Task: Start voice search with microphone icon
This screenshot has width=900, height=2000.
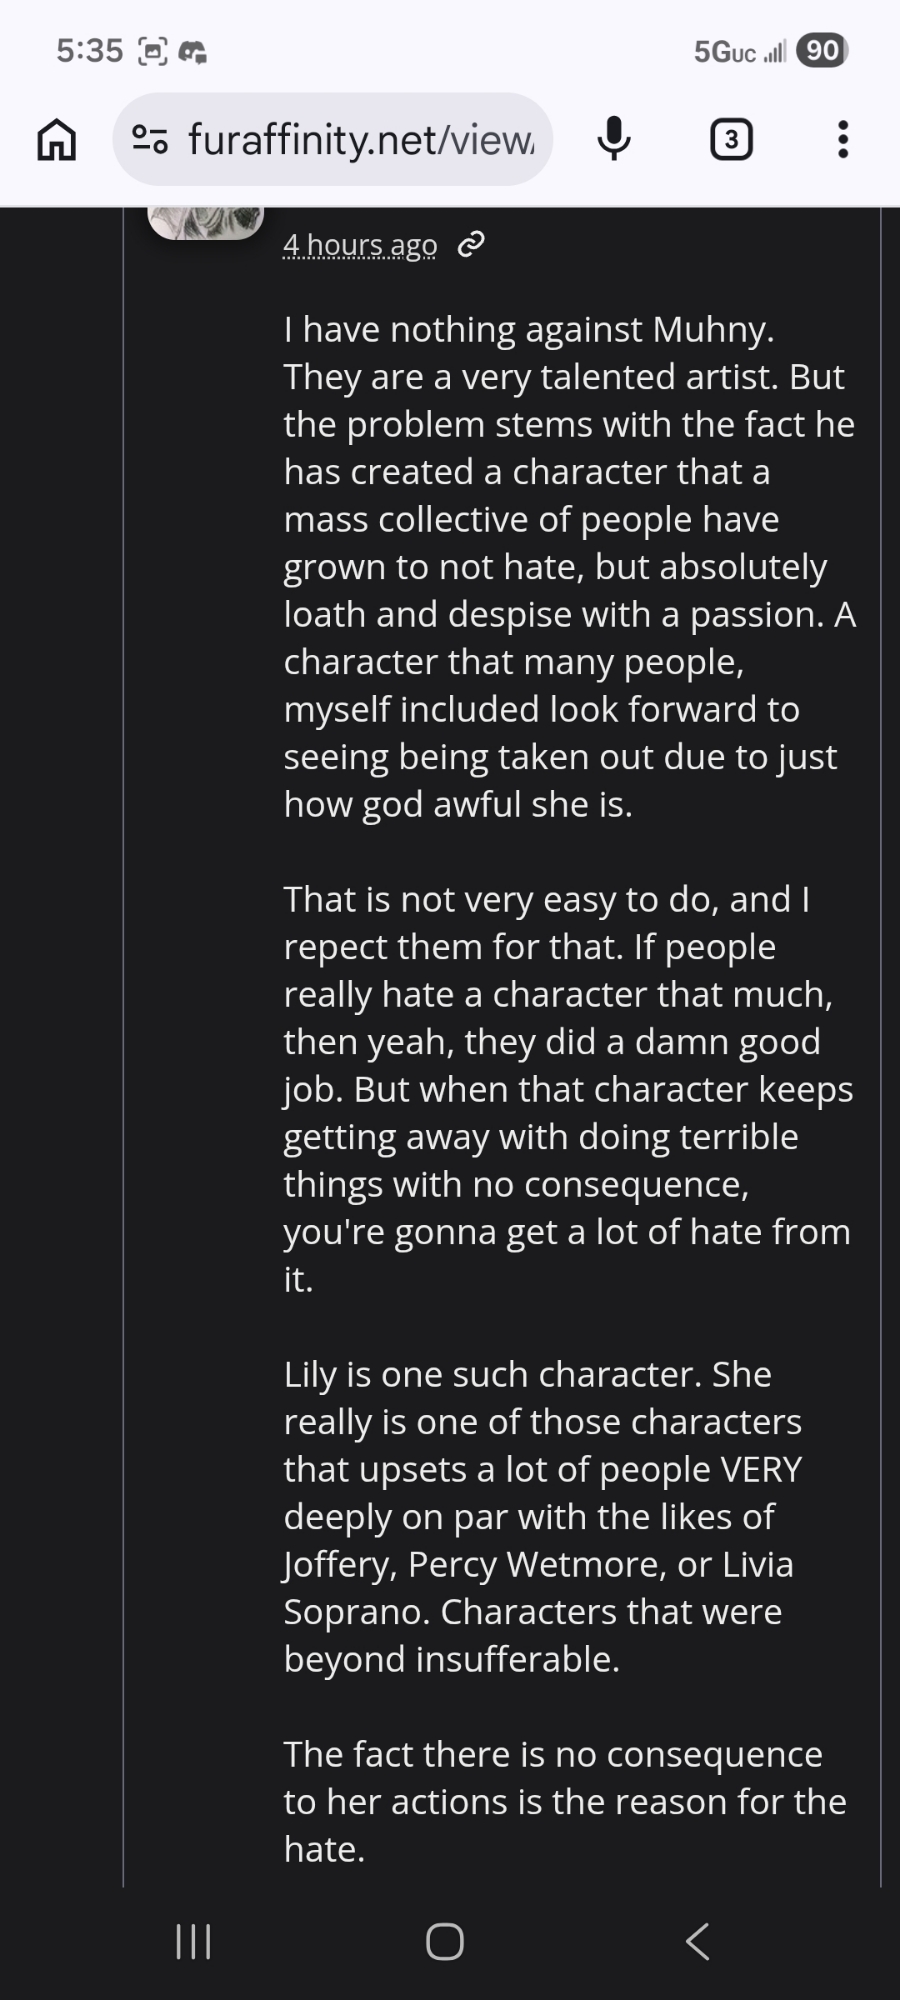Action: [614, 139]
